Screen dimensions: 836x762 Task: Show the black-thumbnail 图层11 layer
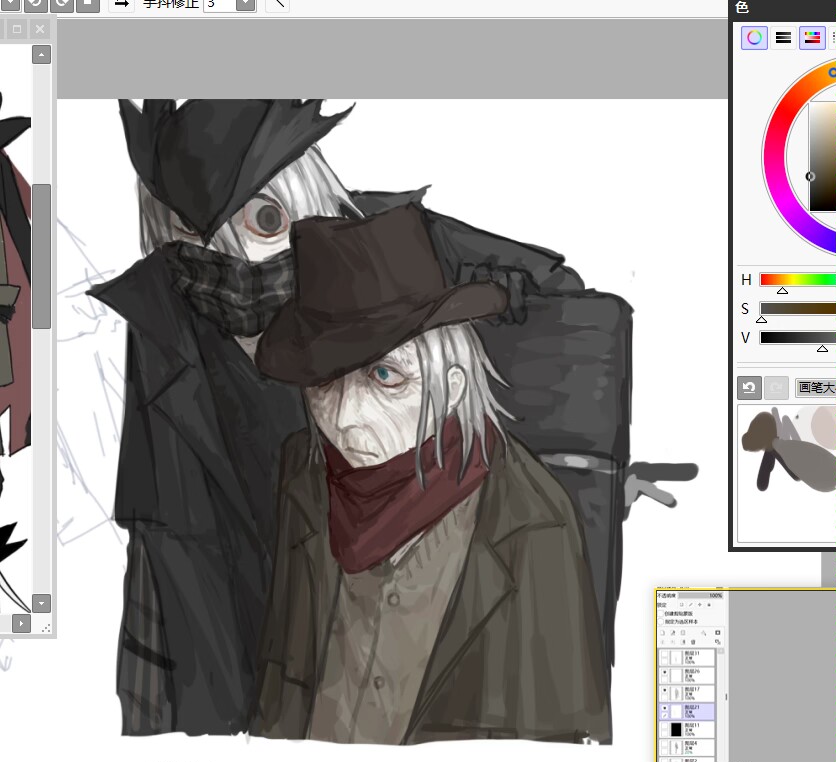[x=665, y=726]
